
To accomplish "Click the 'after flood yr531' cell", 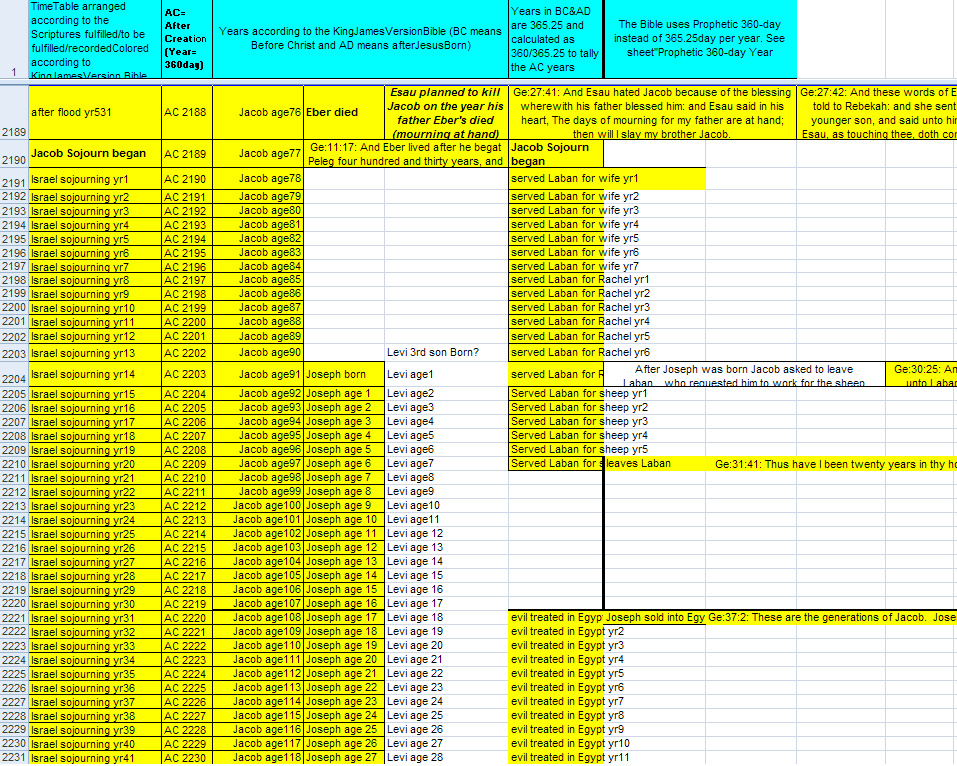I will pyautogui.click(x=95, y=113).
